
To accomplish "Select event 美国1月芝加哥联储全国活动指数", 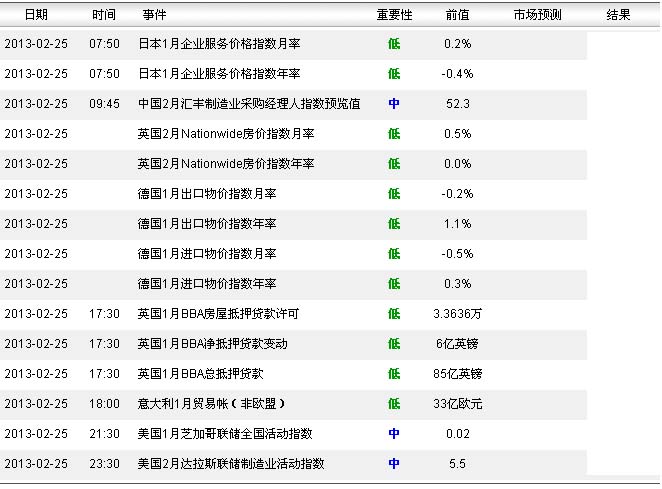I will pos(225,434).
